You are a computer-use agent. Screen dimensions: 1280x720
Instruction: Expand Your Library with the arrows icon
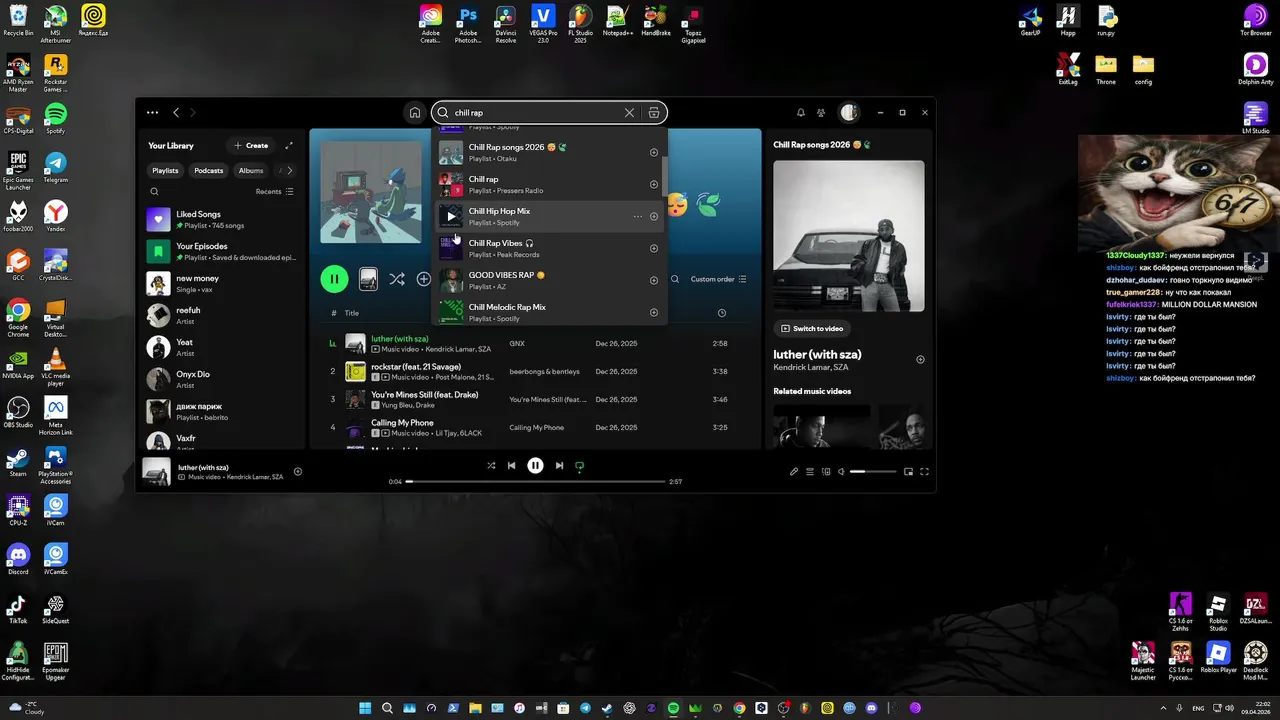tap(289, 146)
